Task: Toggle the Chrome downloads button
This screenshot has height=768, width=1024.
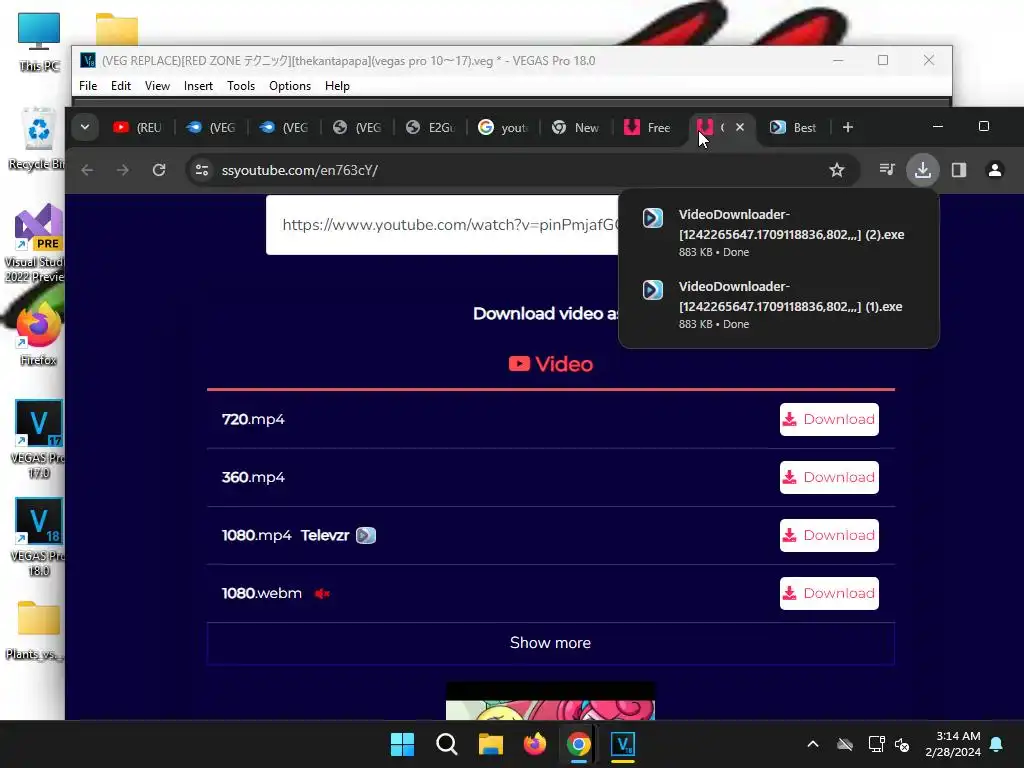Action: point(923,170)
